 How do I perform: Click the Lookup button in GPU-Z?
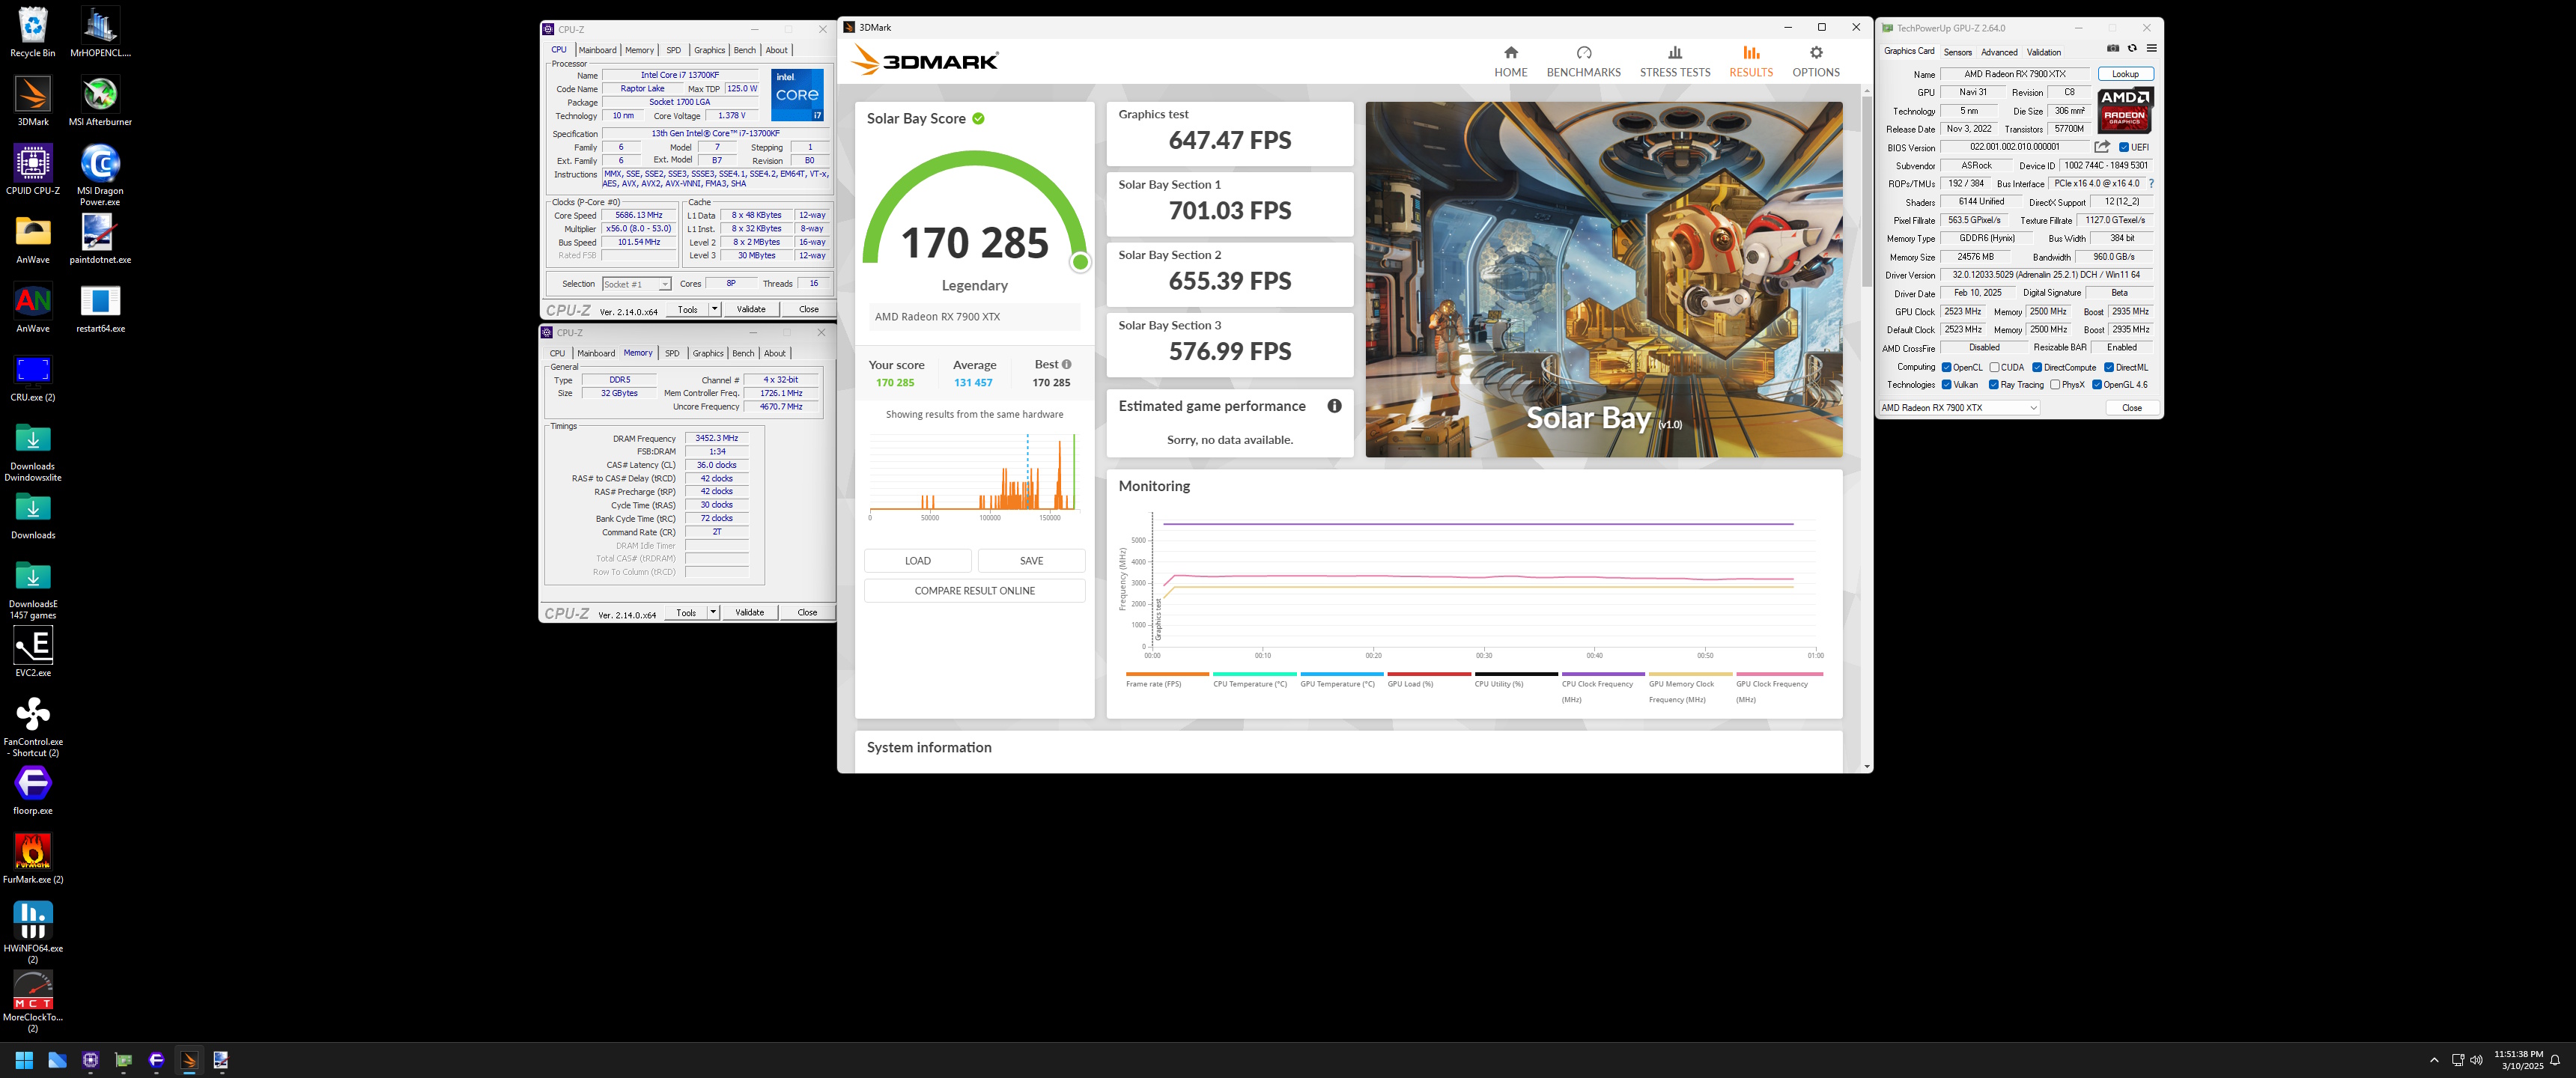click(2125, 74)
